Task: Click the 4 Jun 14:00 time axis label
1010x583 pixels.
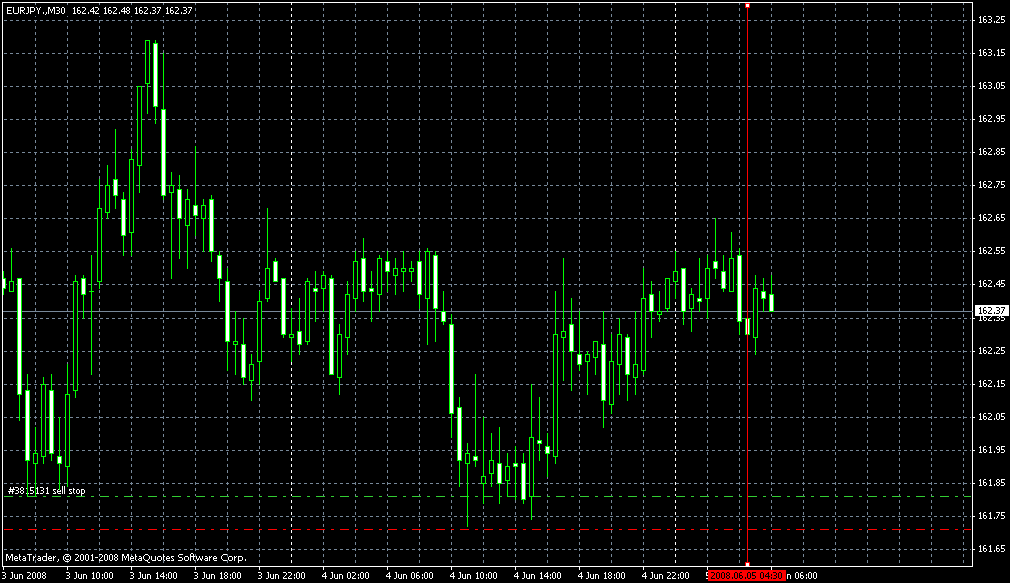Action: click(x=538, y=575)
